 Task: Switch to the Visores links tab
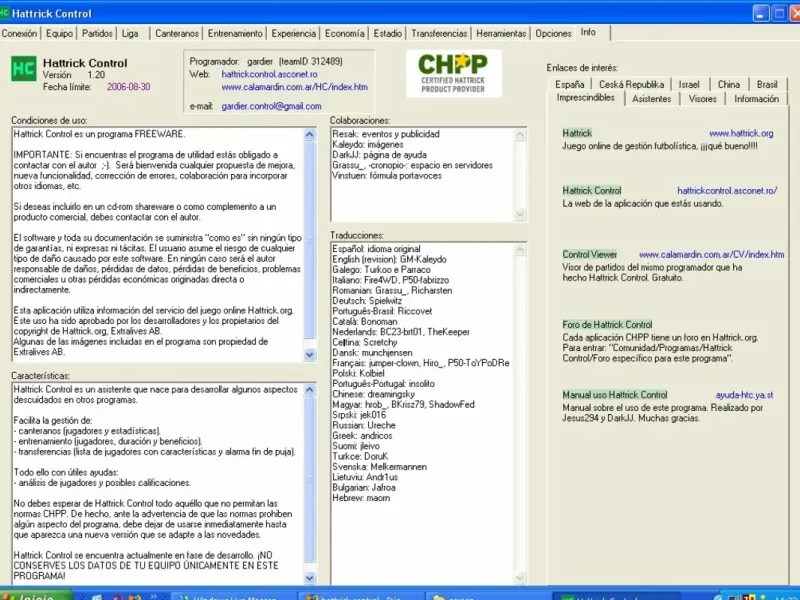point(703,99)
